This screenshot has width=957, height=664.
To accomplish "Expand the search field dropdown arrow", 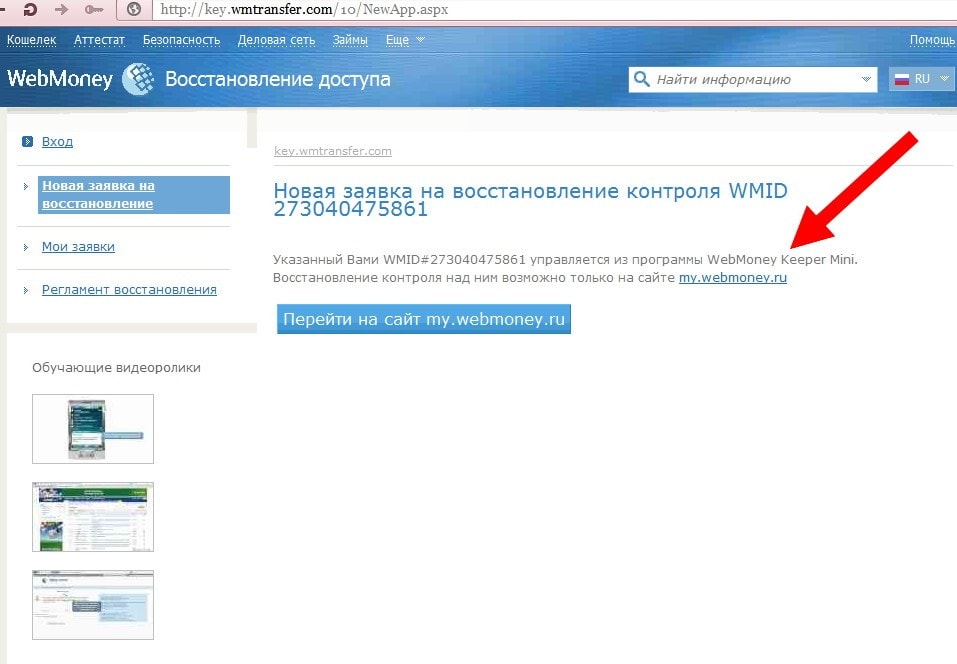I will [865, 79].
